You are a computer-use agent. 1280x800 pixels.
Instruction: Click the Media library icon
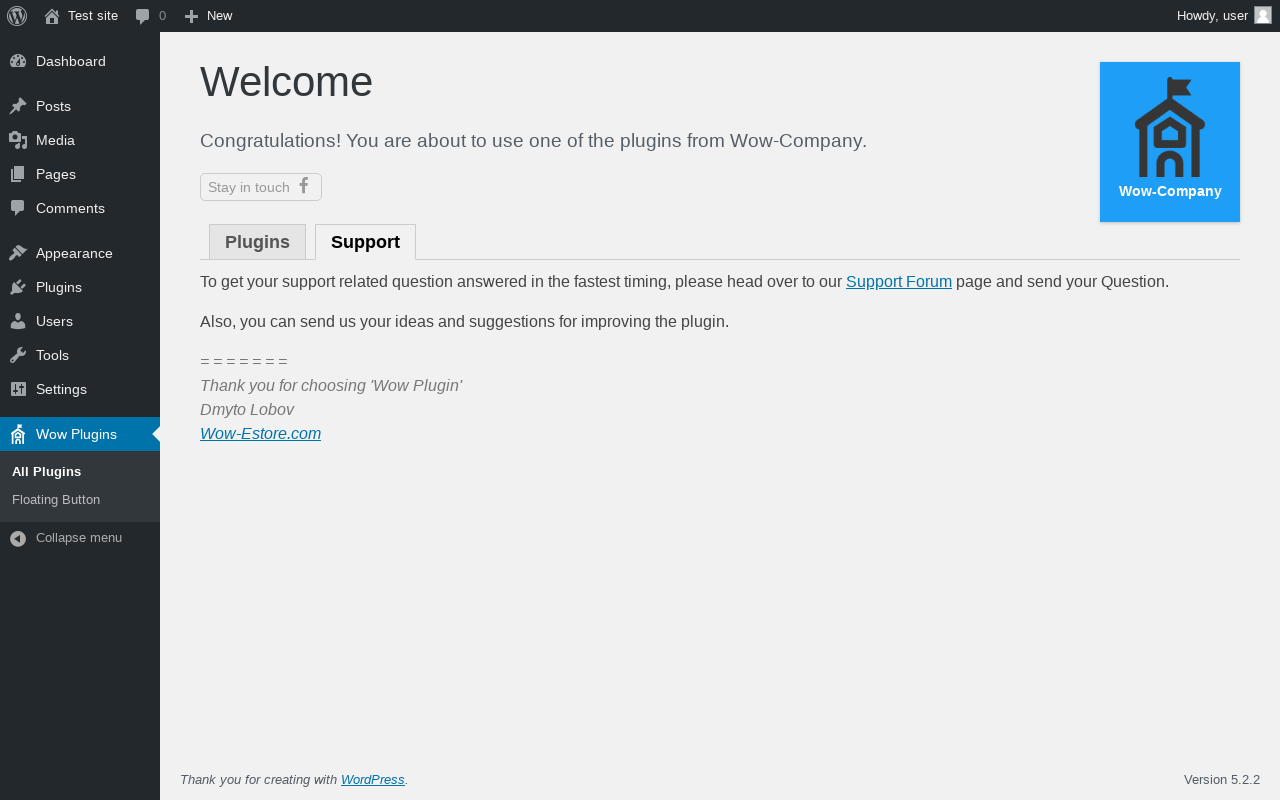[18, 140]
